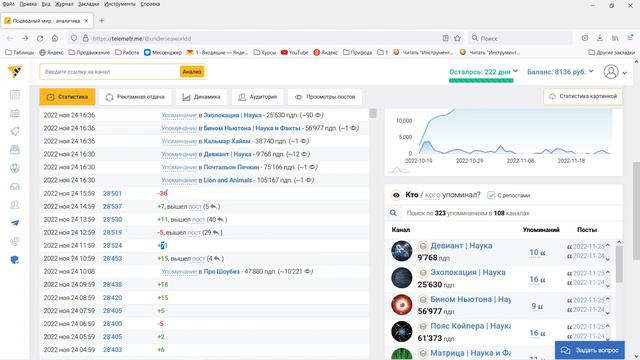640x360 pixels.
Task: Click Статистика картинкой button
Action: pos(583,96)
